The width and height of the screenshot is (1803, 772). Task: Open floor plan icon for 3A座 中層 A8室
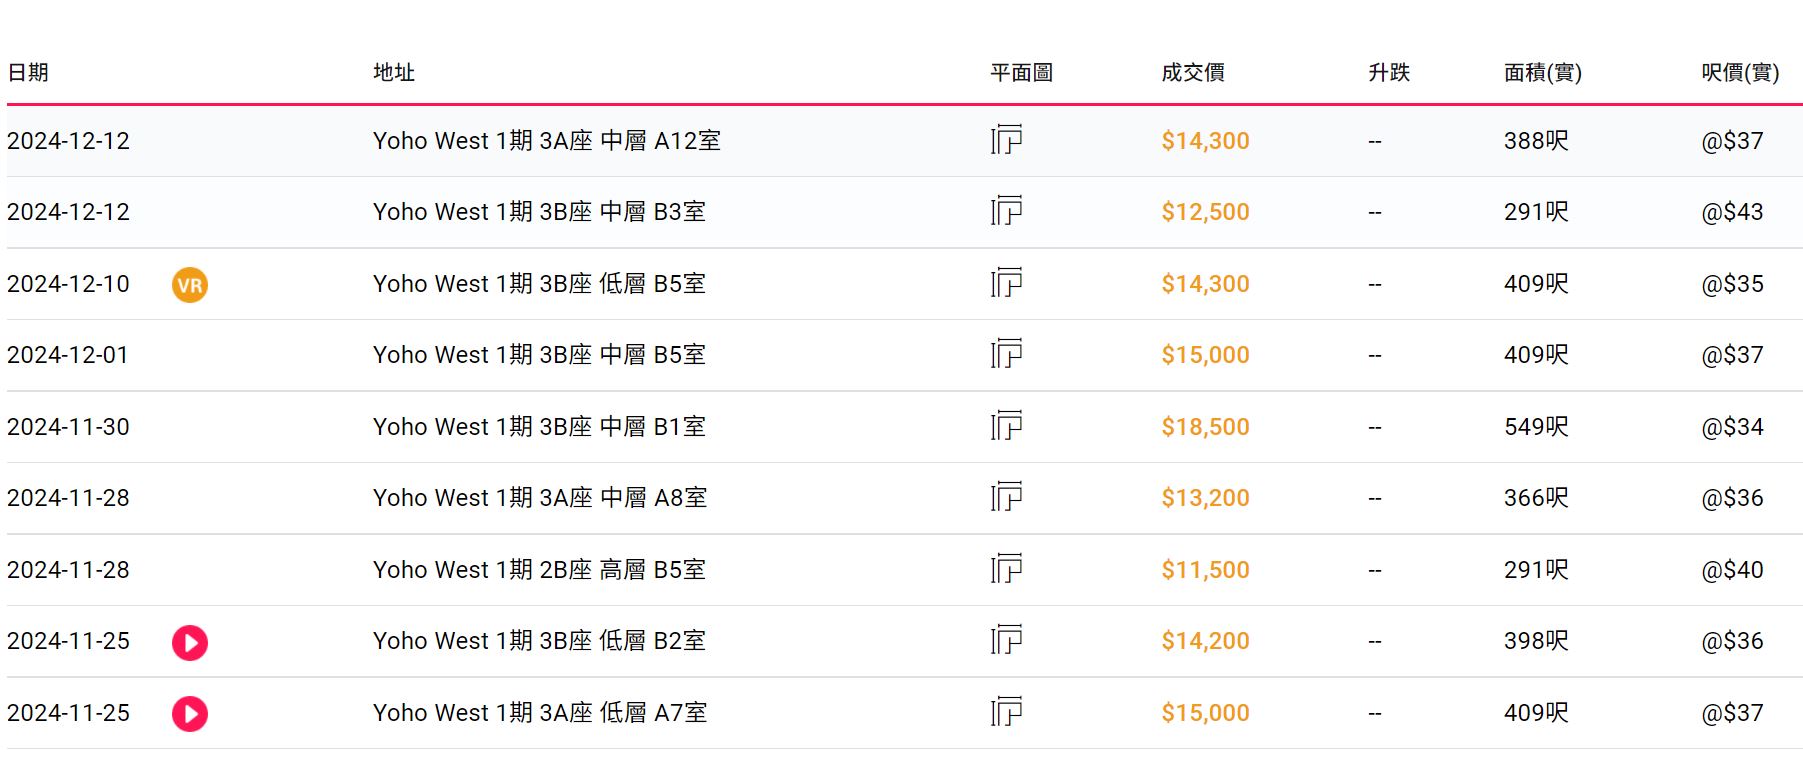[x=1006, y=497]
